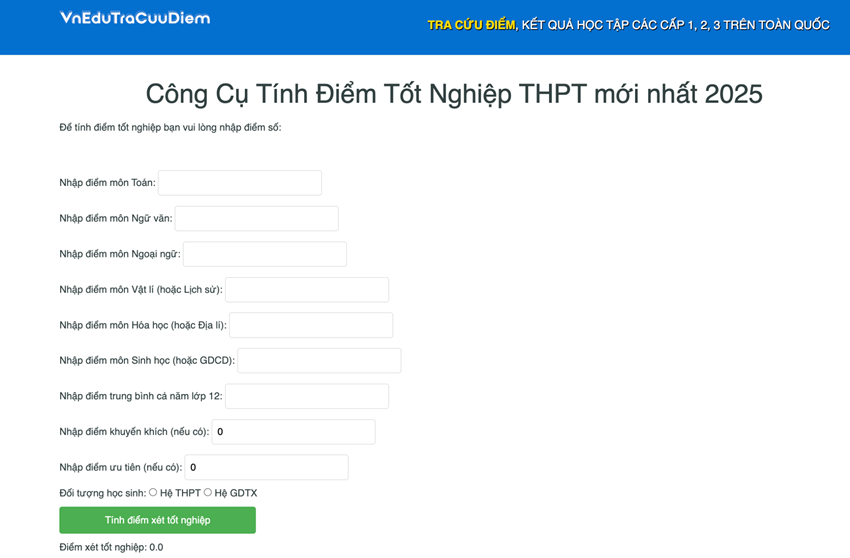Focus the Hóa học (hoặc Địa lí) input
Viewport: 850px width, 558px height.
pos(311,325)
